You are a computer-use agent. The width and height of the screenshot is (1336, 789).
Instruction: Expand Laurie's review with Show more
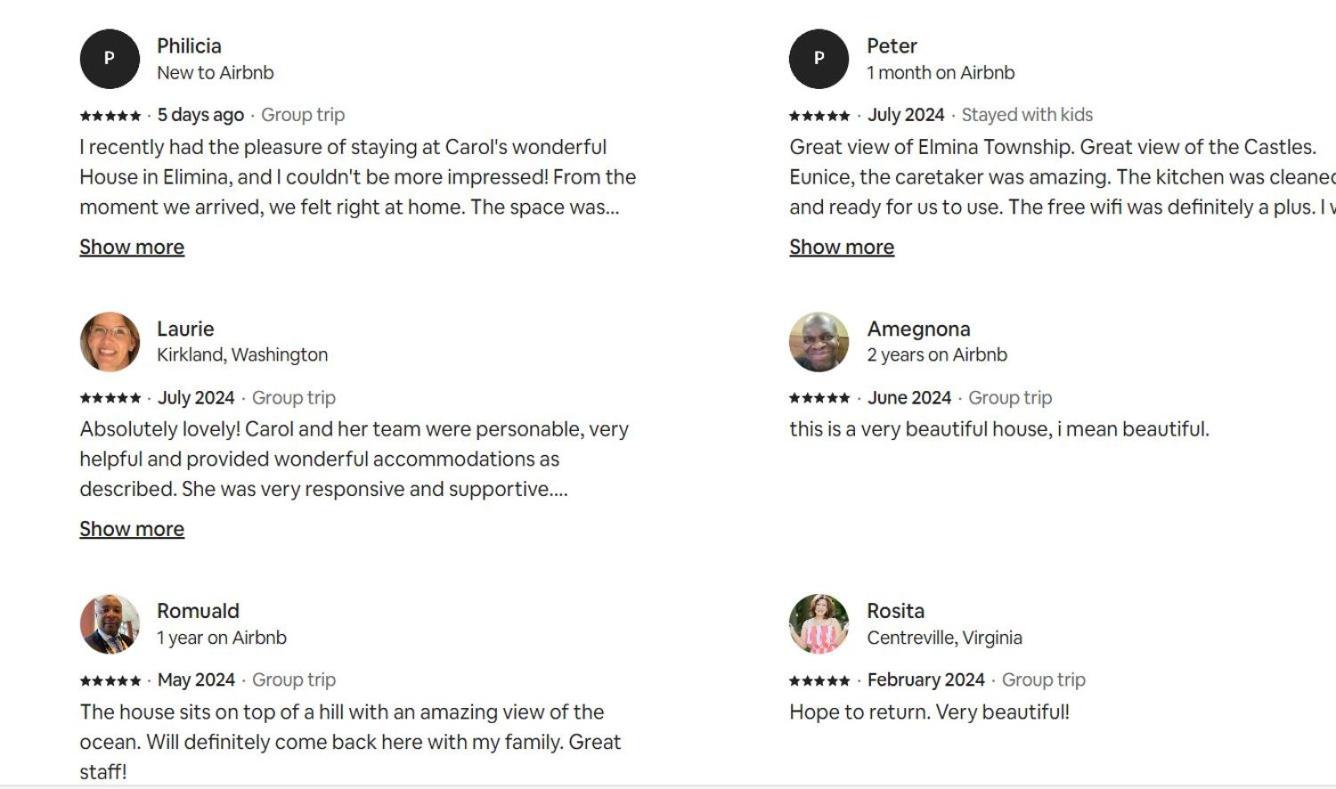[x=132, y=529]
